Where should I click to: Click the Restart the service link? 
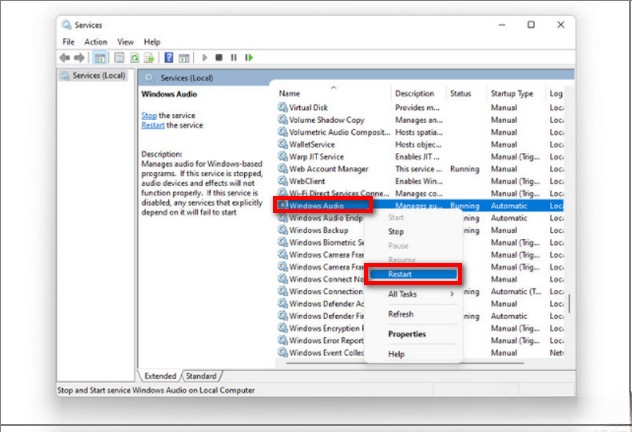(153, 125)
